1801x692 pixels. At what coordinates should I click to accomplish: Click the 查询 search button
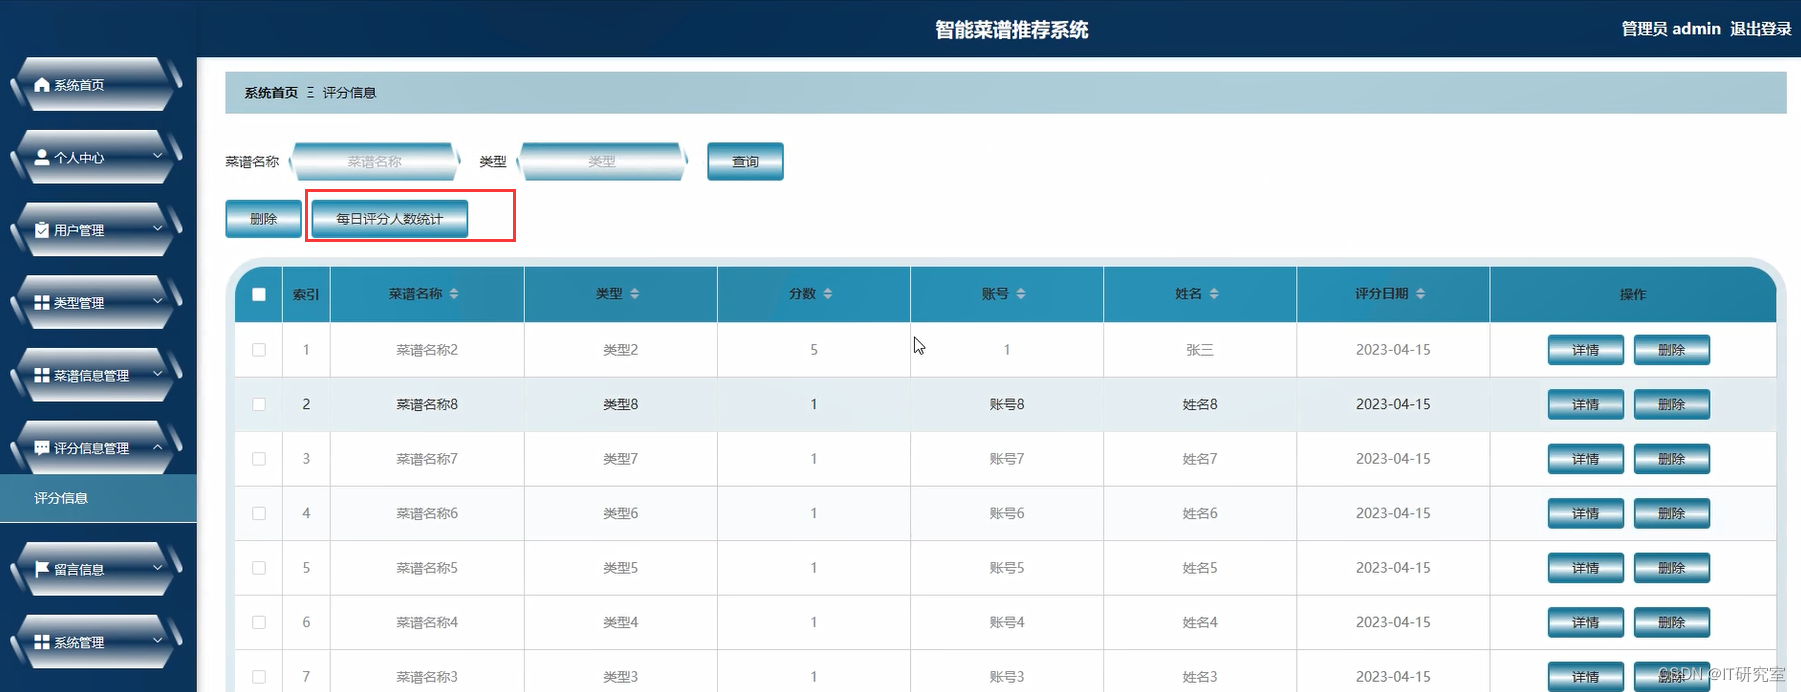[745, 161]
